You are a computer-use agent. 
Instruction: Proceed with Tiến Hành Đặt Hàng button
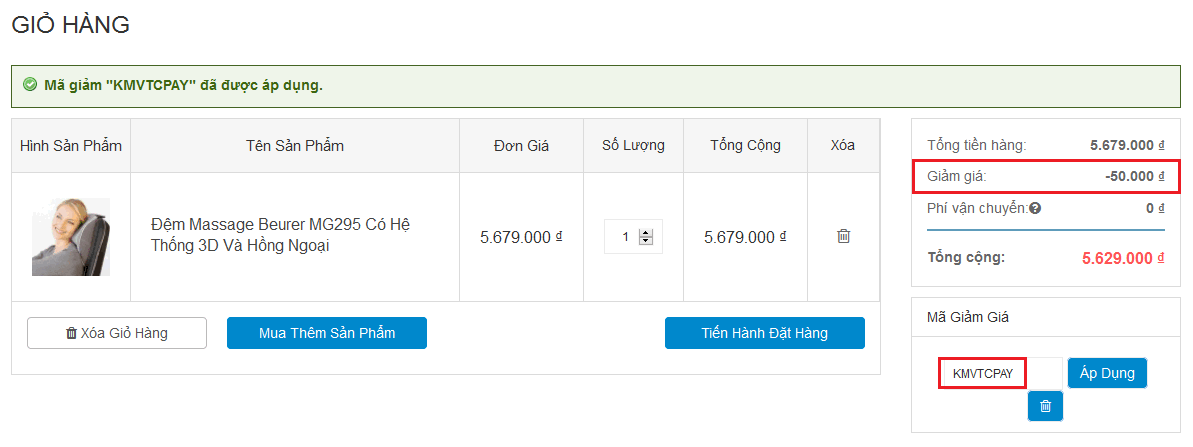764,333
